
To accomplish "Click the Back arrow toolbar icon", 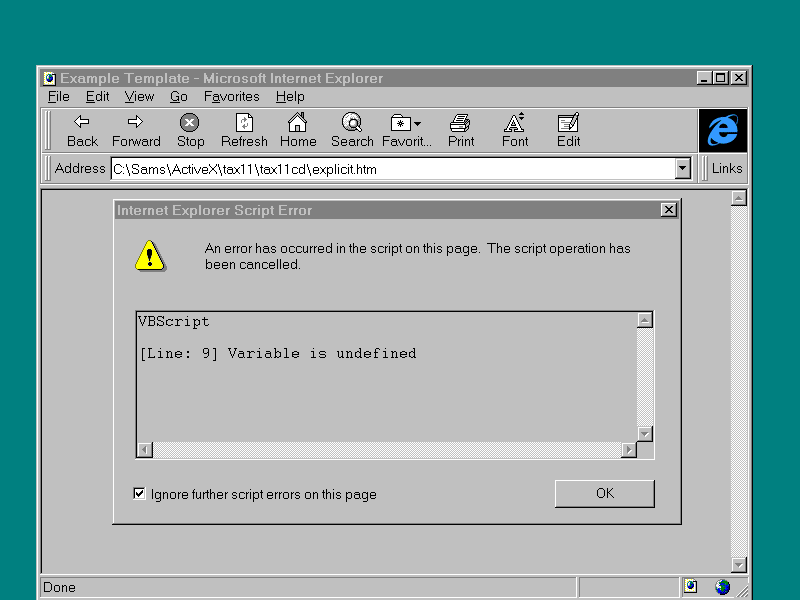I will pyautogui.click(x=82, y=123).
